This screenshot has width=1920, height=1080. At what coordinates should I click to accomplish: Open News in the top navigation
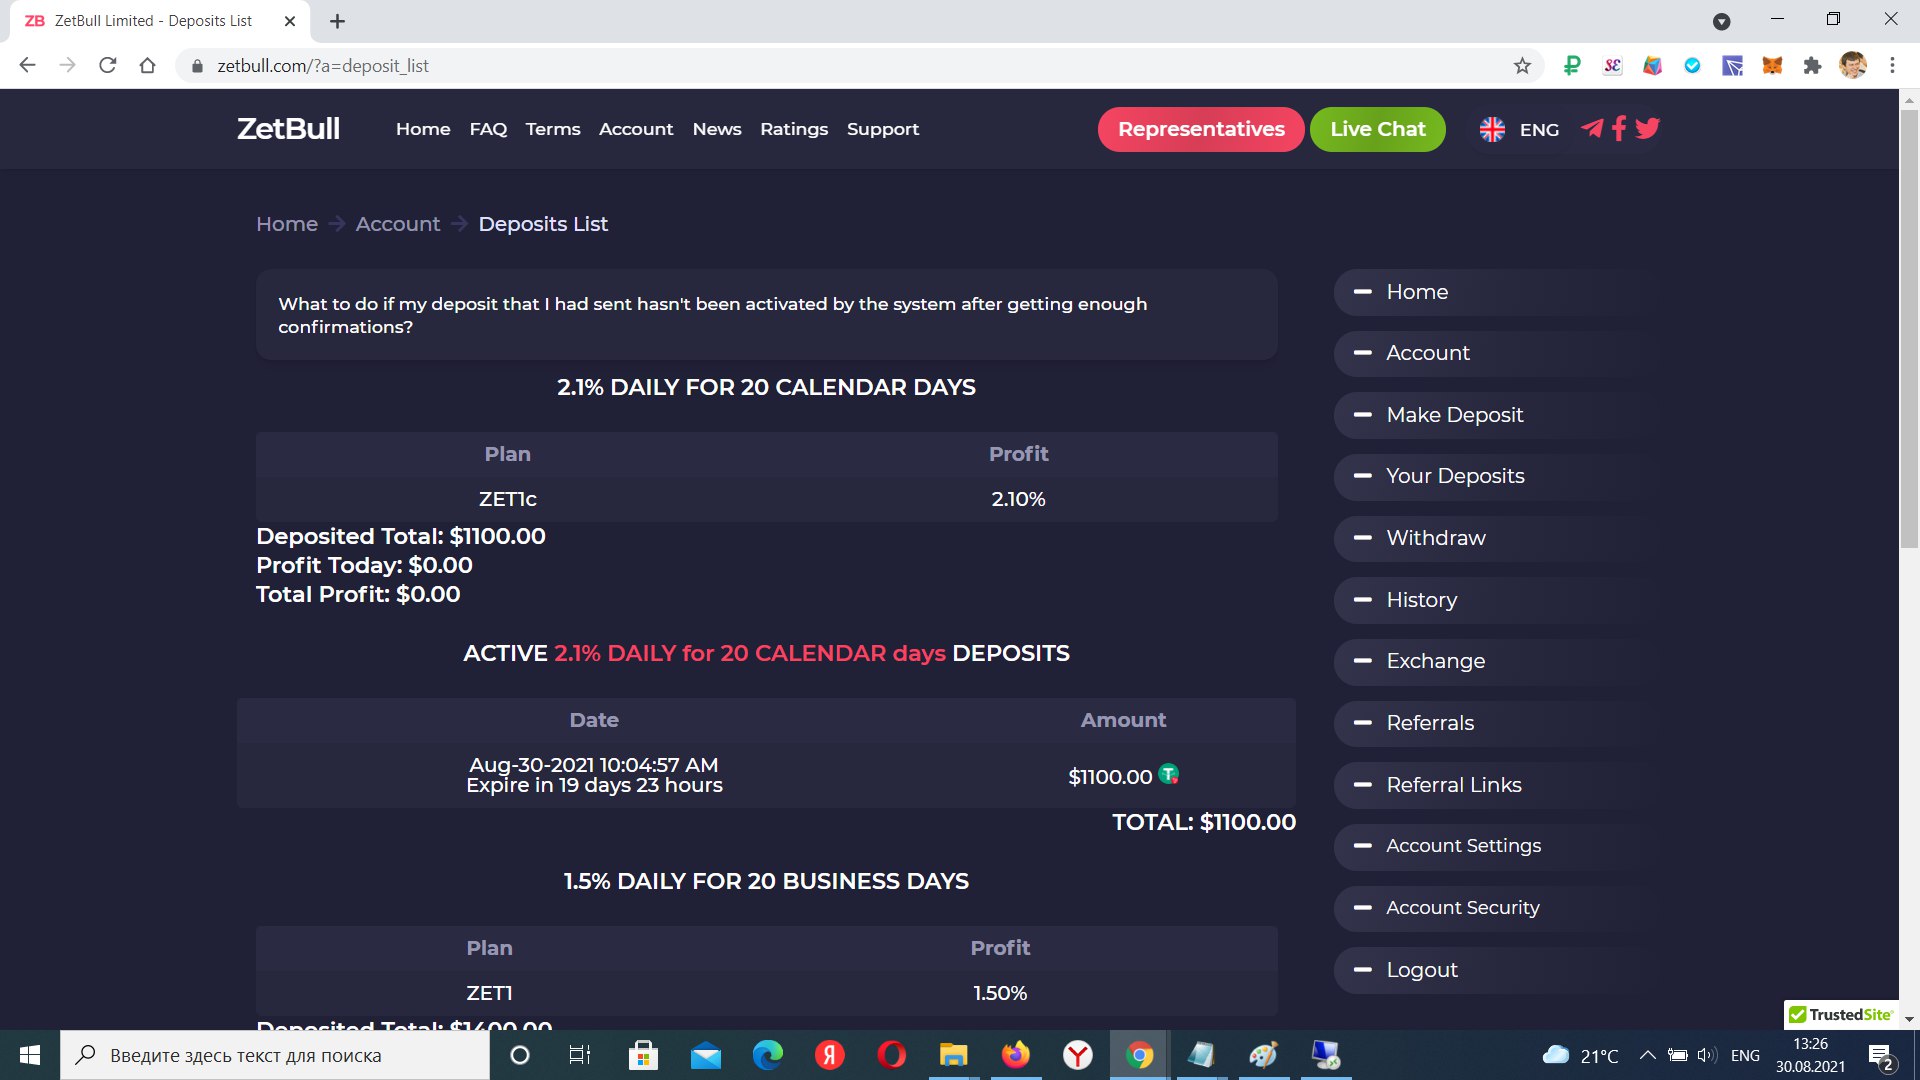click(x=717, y=129)
